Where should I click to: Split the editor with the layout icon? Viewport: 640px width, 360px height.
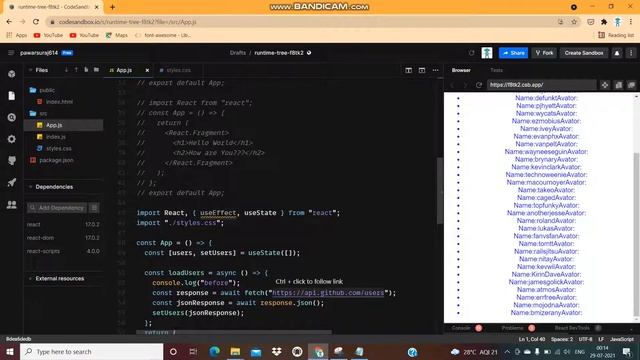tap(409, 70)
